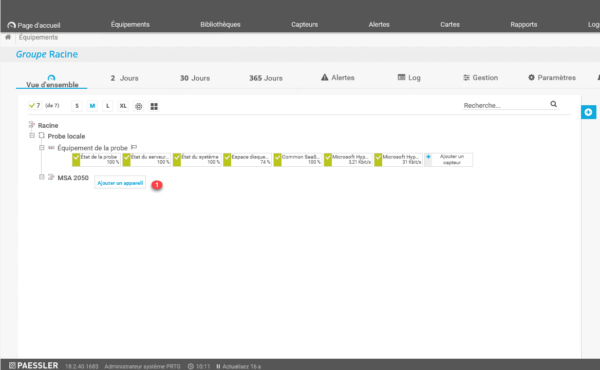Switch to the 30 Jours tab

tap(195, 78)
